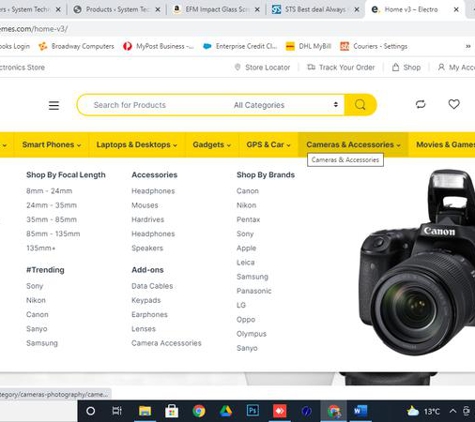This screenshot has height=422, width=475.
Task: Open Task View in the taskbar
Action: point(117,411)
